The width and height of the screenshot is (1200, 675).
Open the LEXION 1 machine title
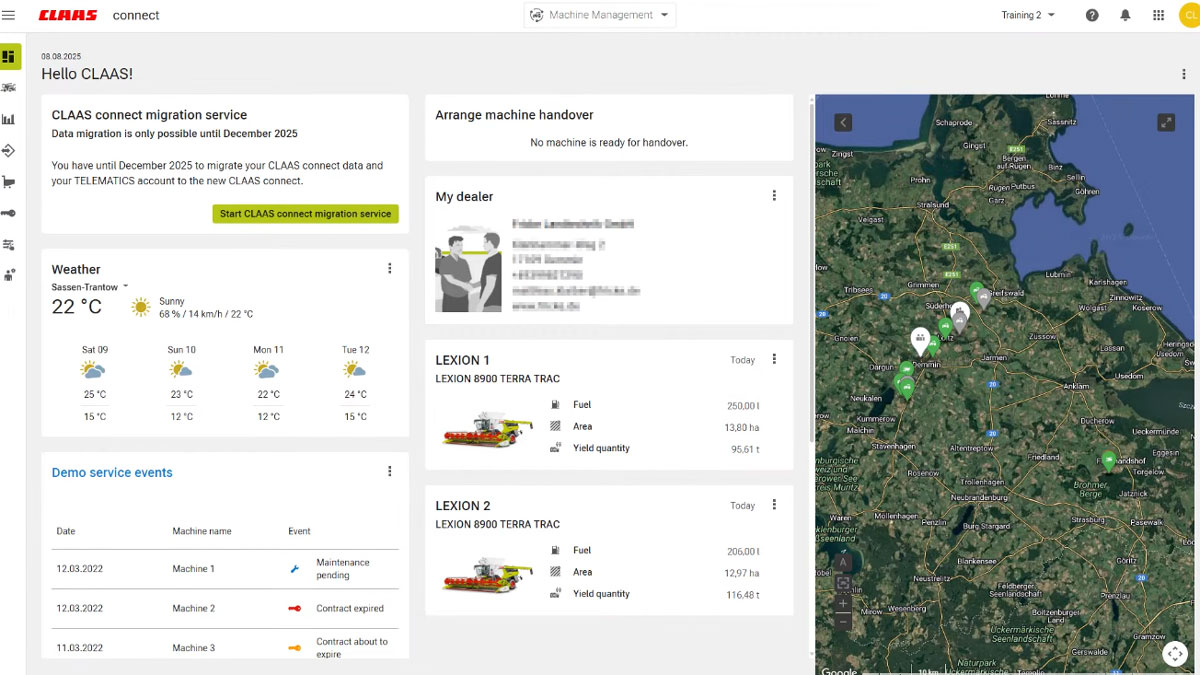pos(463,360)
